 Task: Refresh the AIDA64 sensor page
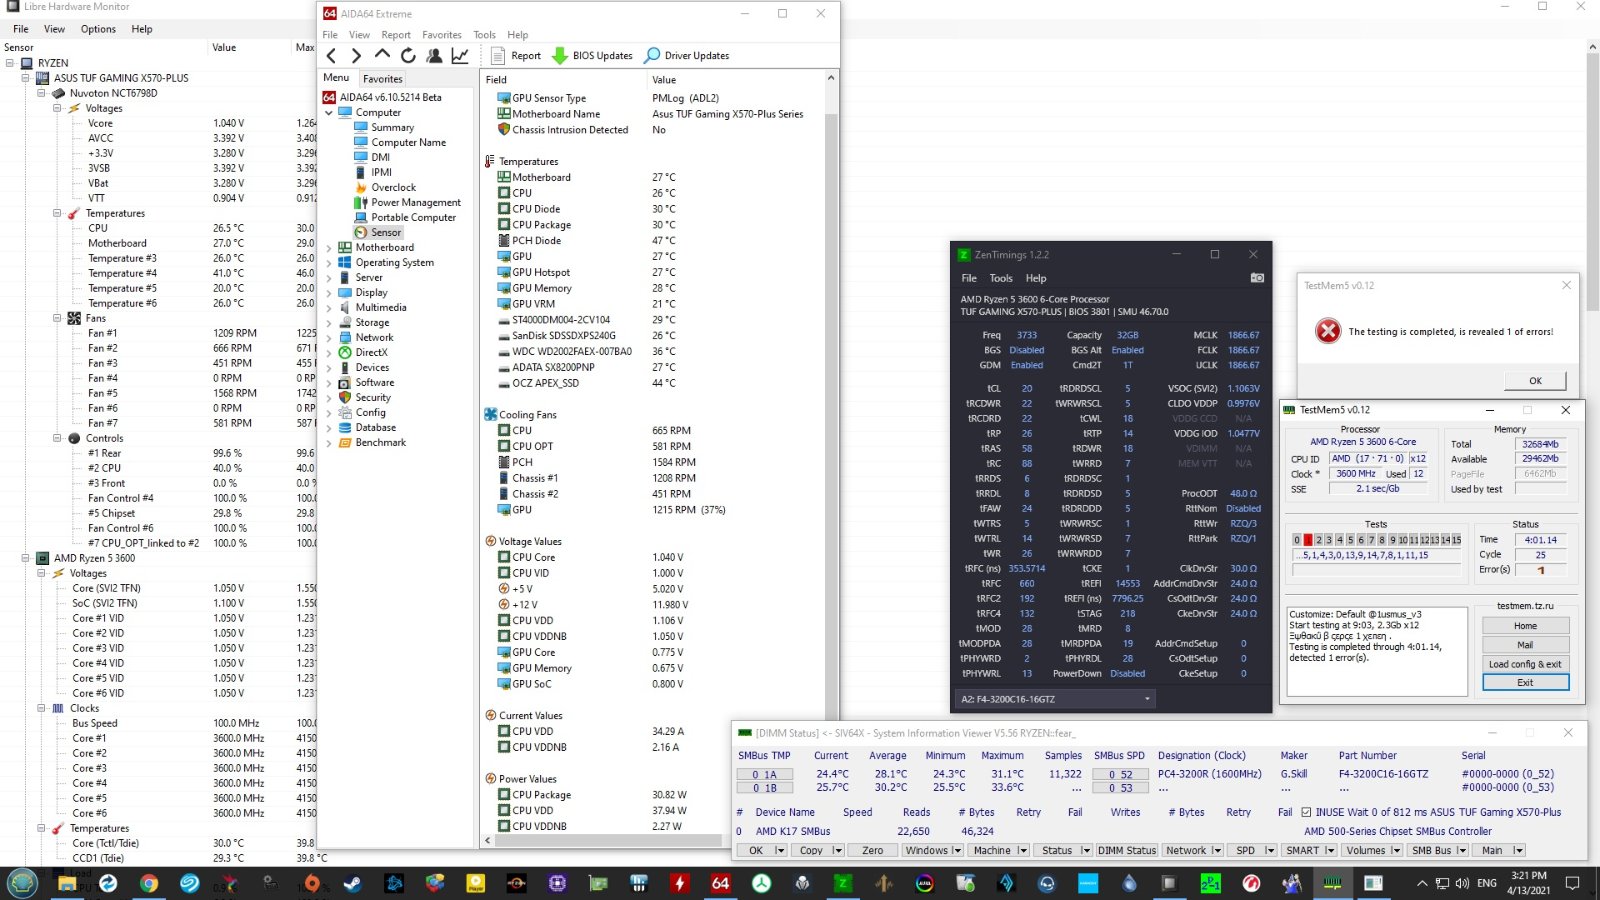click(x=408, y=56)
